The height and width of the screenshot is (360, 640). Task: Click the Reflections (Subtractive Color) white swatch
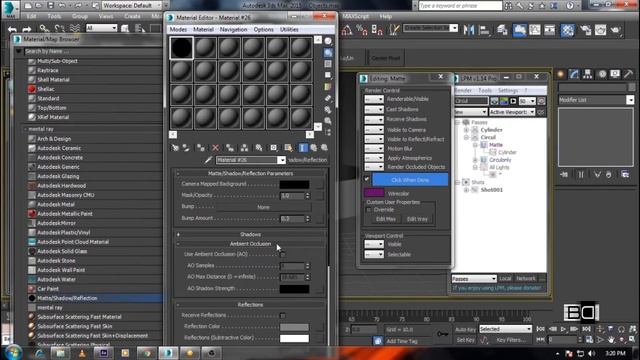(294, 338)
